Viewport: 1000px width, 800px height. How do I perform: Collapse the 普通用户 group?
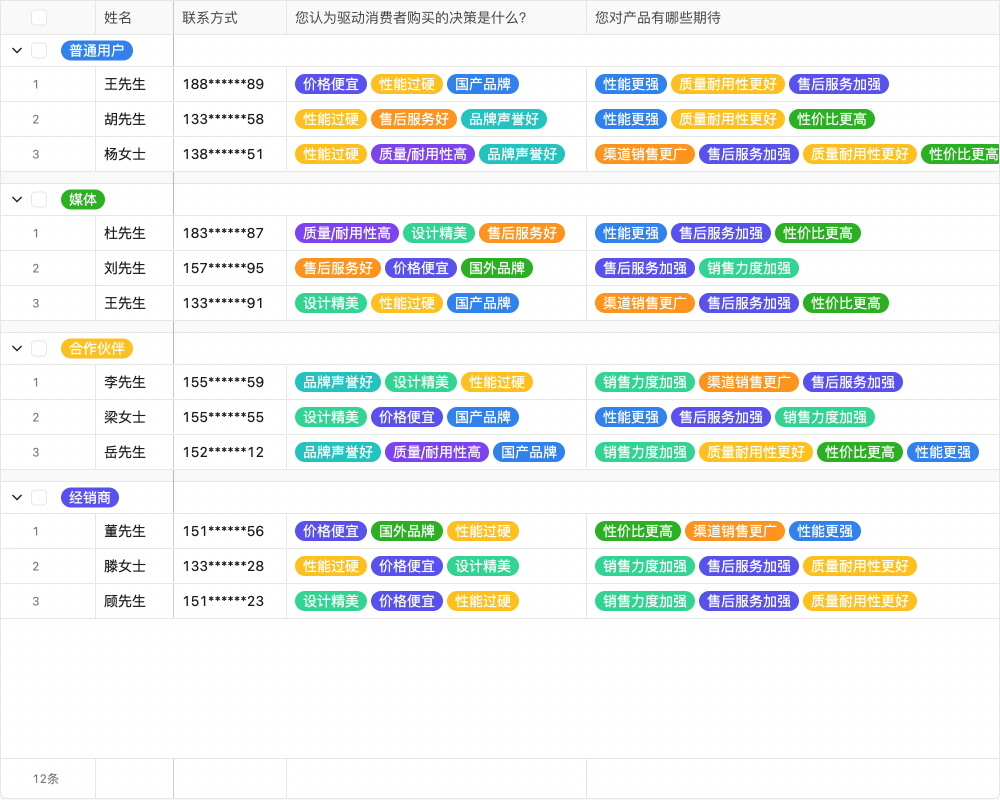pos(15,50)
